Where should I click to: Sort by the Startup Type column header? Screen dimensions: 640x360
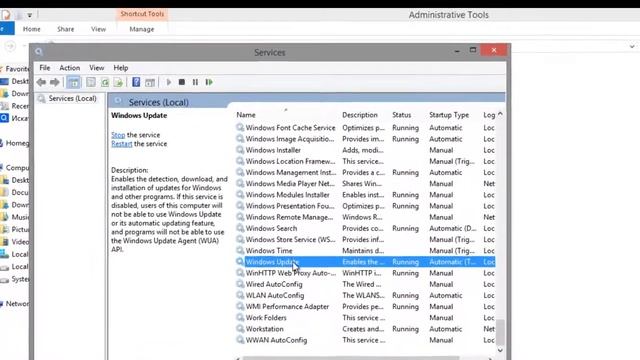449,115
